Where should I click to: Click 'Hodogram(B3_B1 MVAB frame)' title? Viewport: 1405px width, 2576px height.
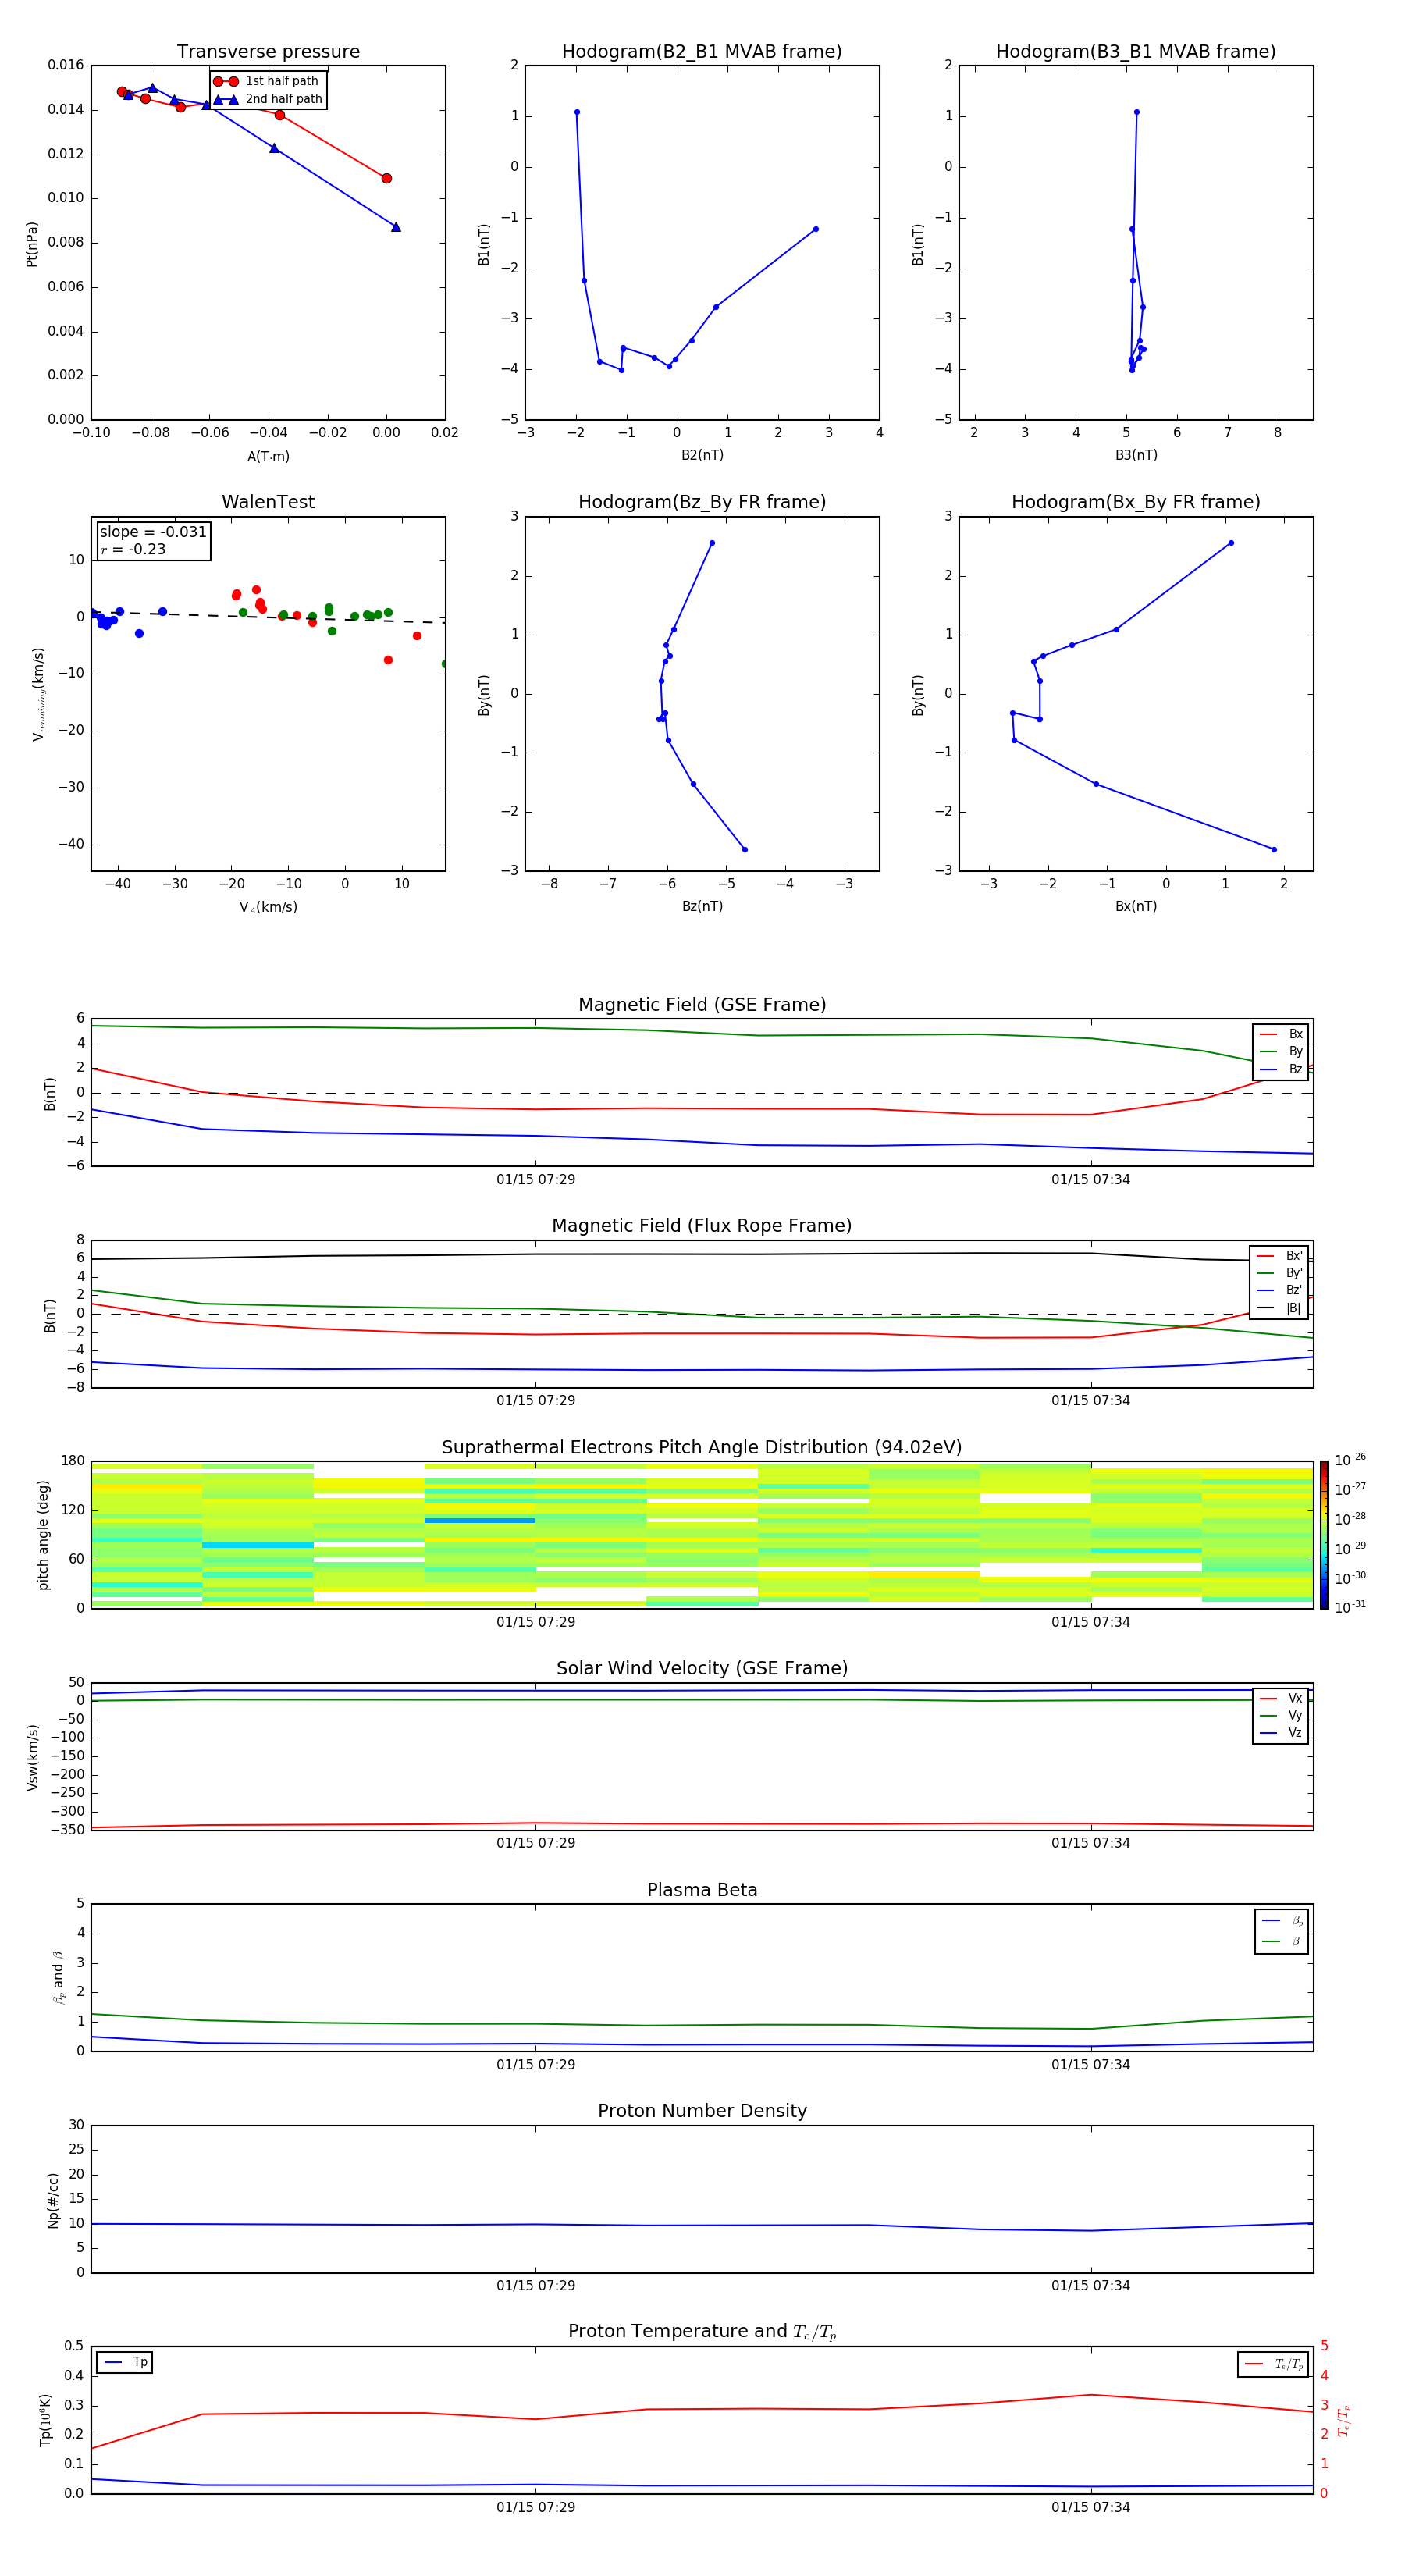click(x=1136, y=52)
